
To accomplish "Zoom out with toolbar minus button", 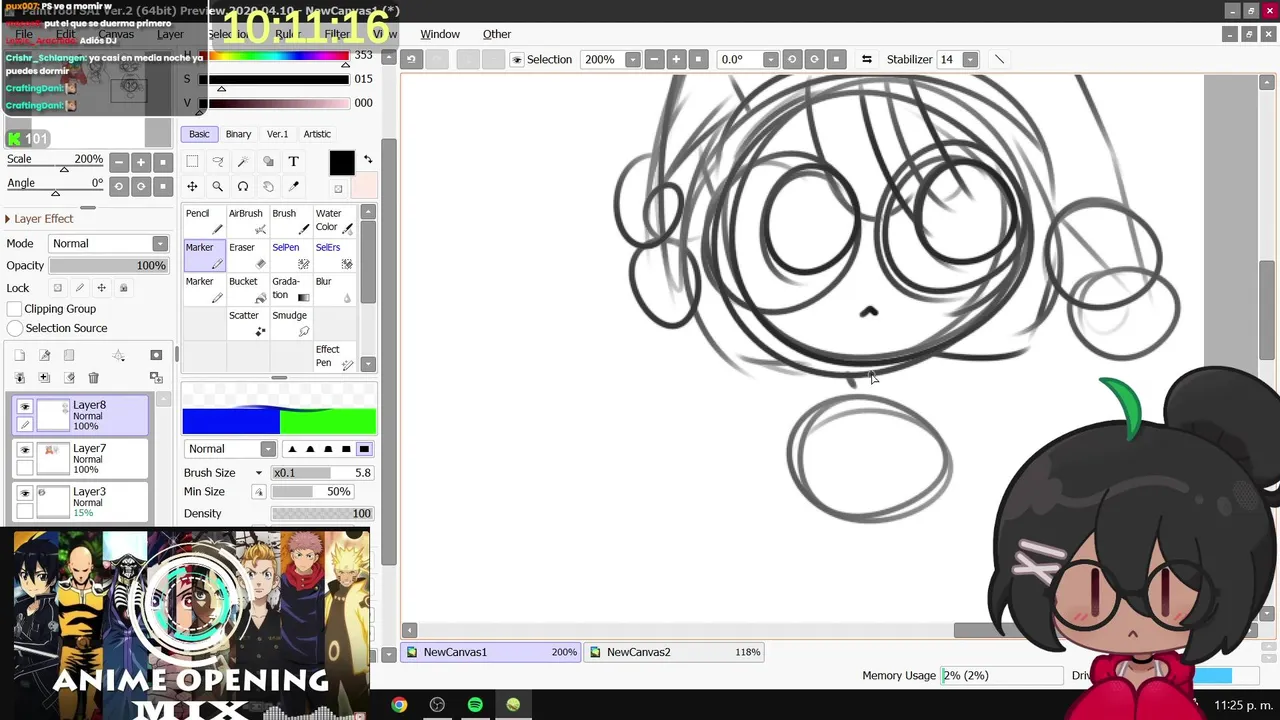I will 654,59.
